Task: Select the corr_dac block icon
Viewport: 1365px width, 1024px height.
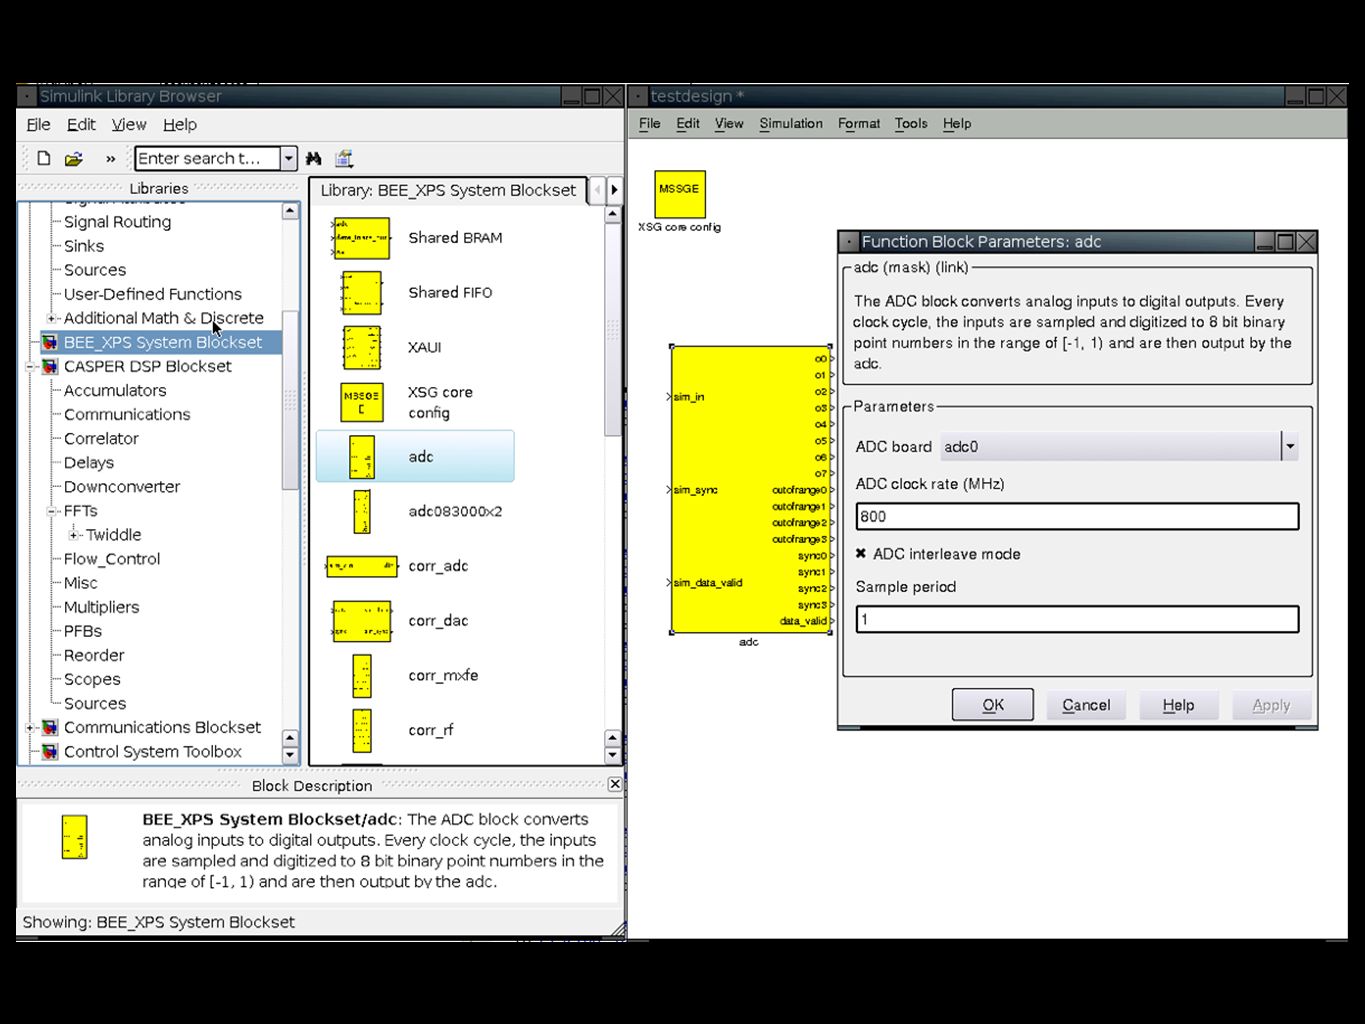Action: pos(361,621)
